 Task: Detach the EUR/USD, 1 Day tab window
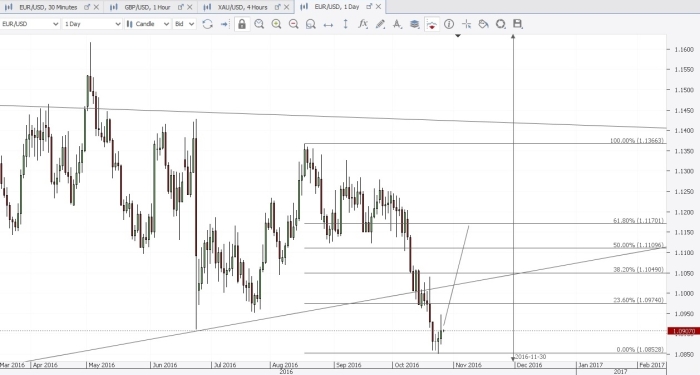point(369,7)
